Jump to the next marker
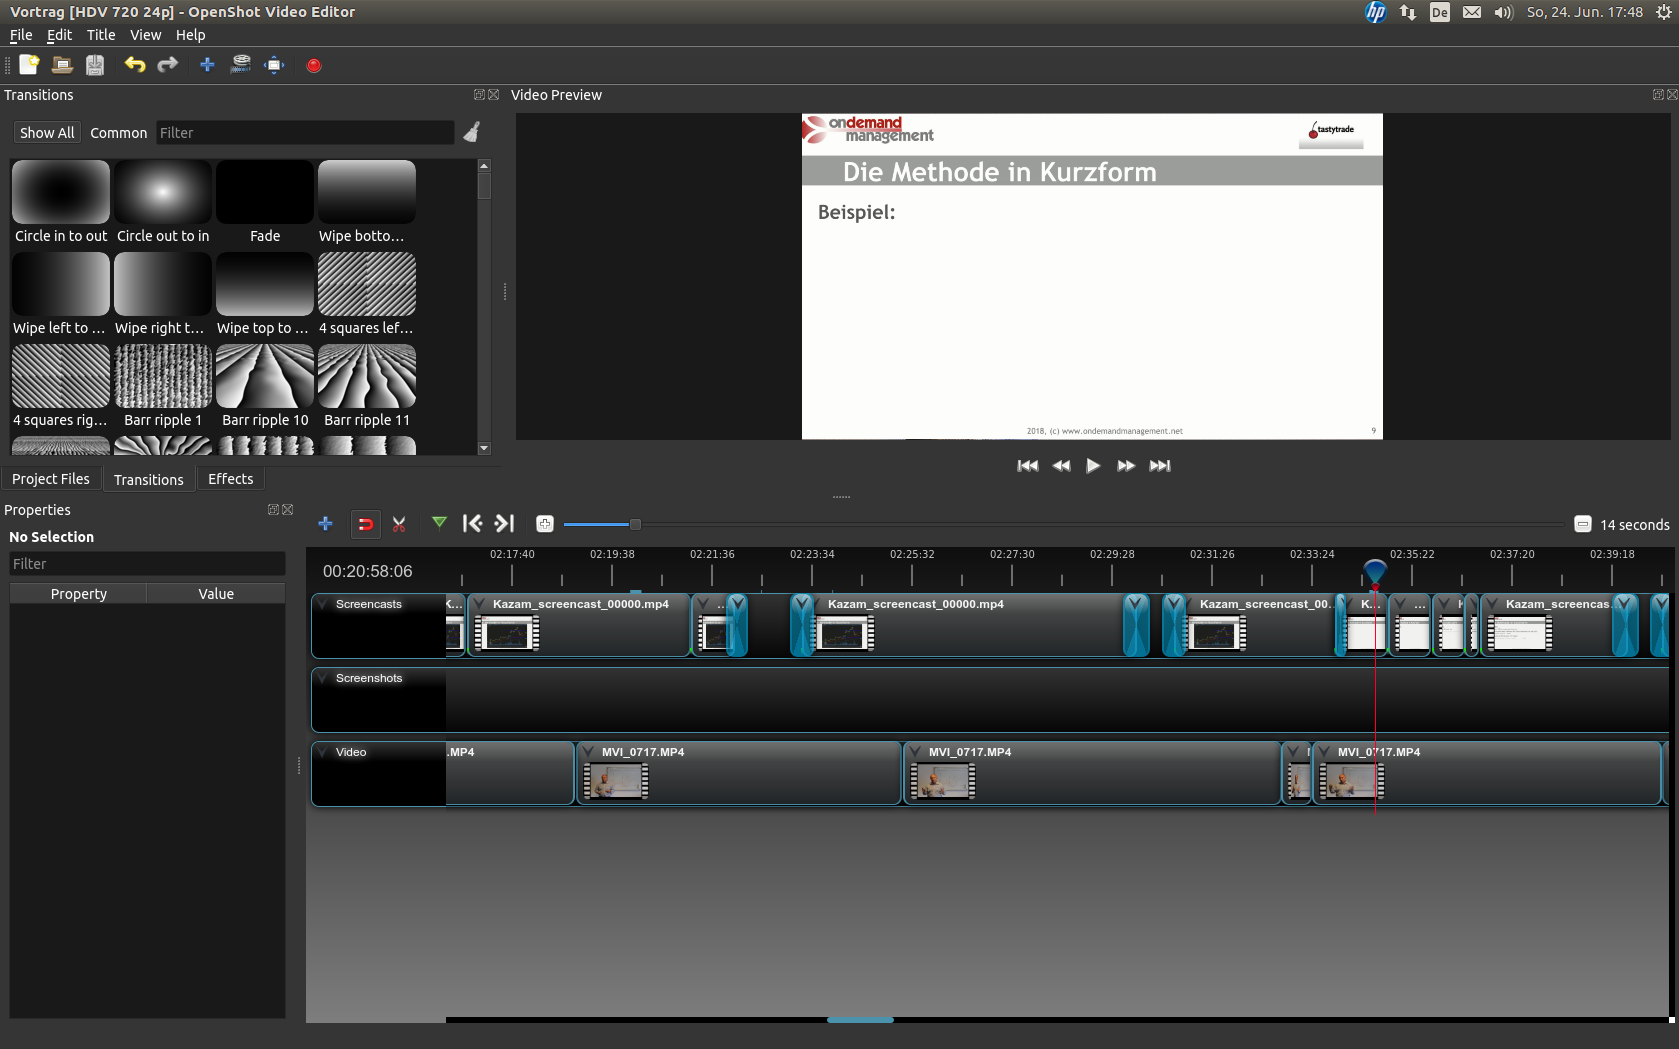The height and width of the screenshot is (1049, 1679). tap(505, 523)
